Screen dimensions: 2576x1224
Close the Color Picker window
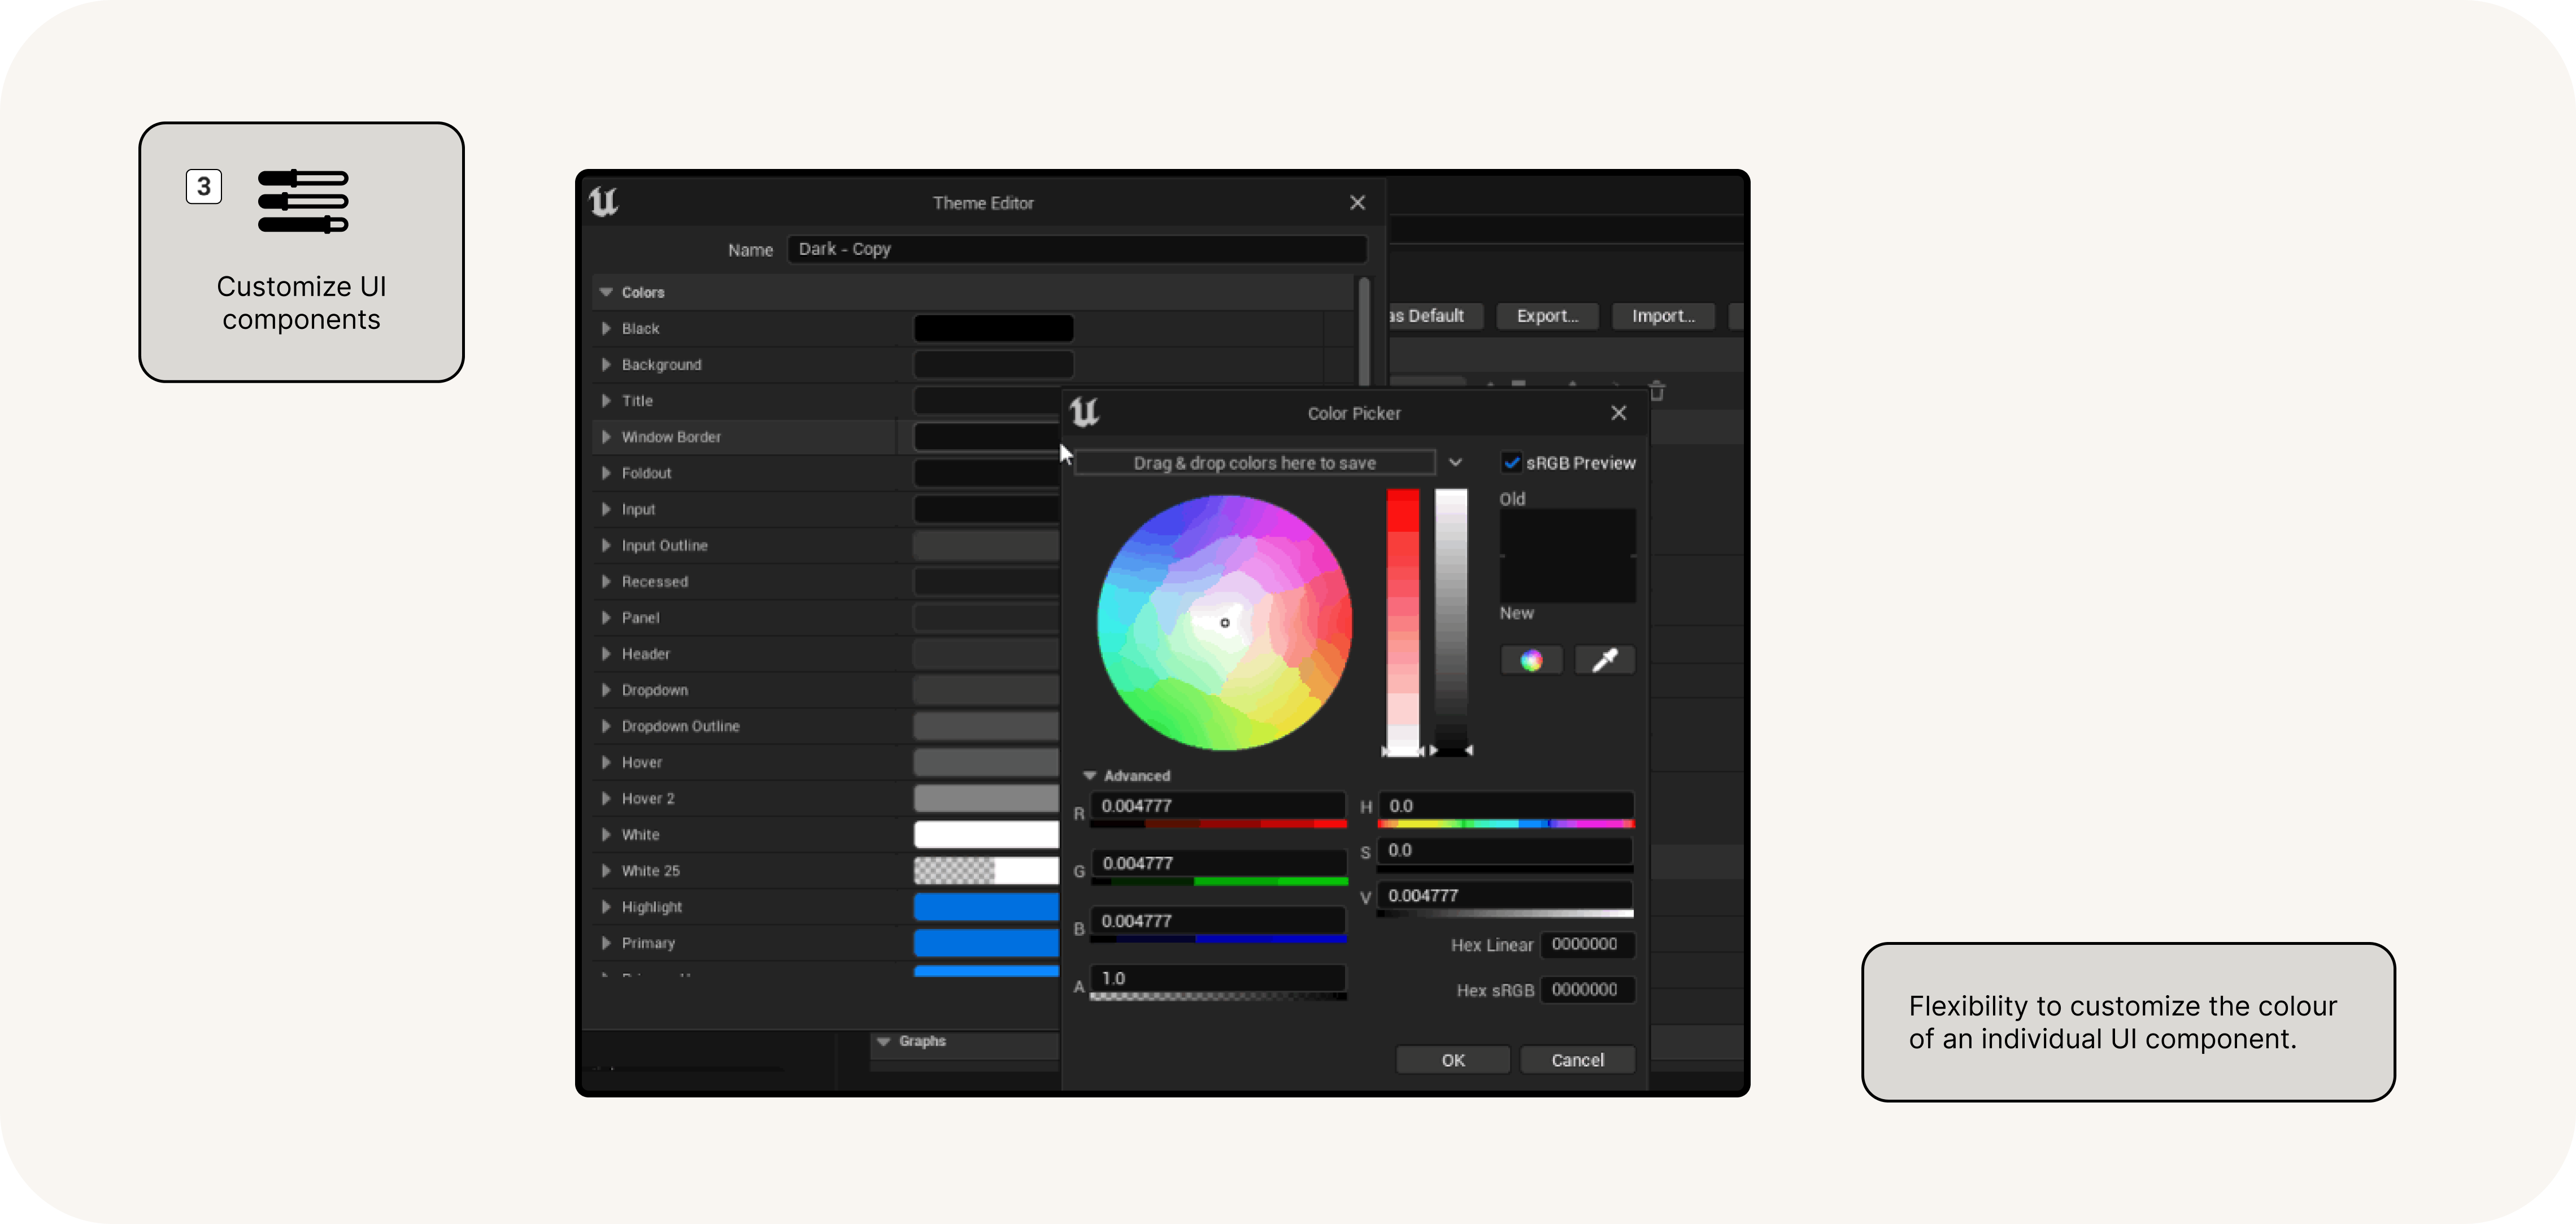1618,413
